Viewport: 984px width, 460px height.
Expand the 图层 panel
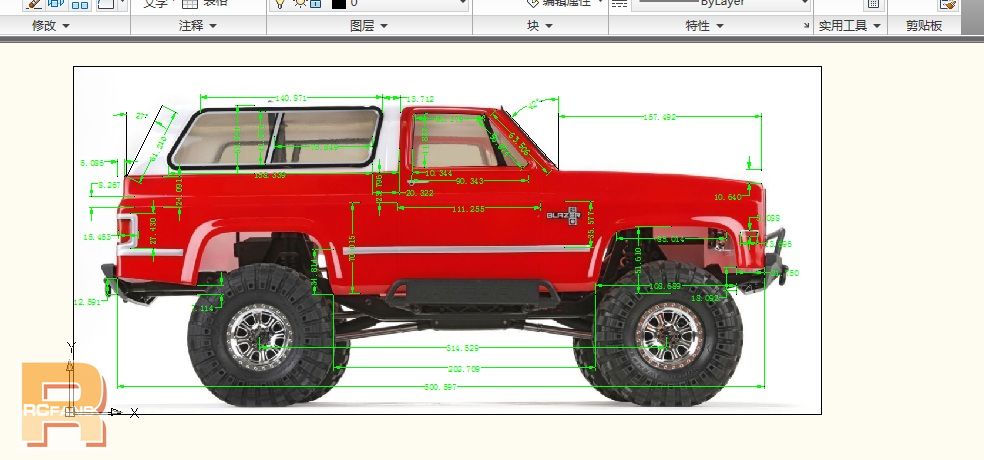click(x=368, y=26)
